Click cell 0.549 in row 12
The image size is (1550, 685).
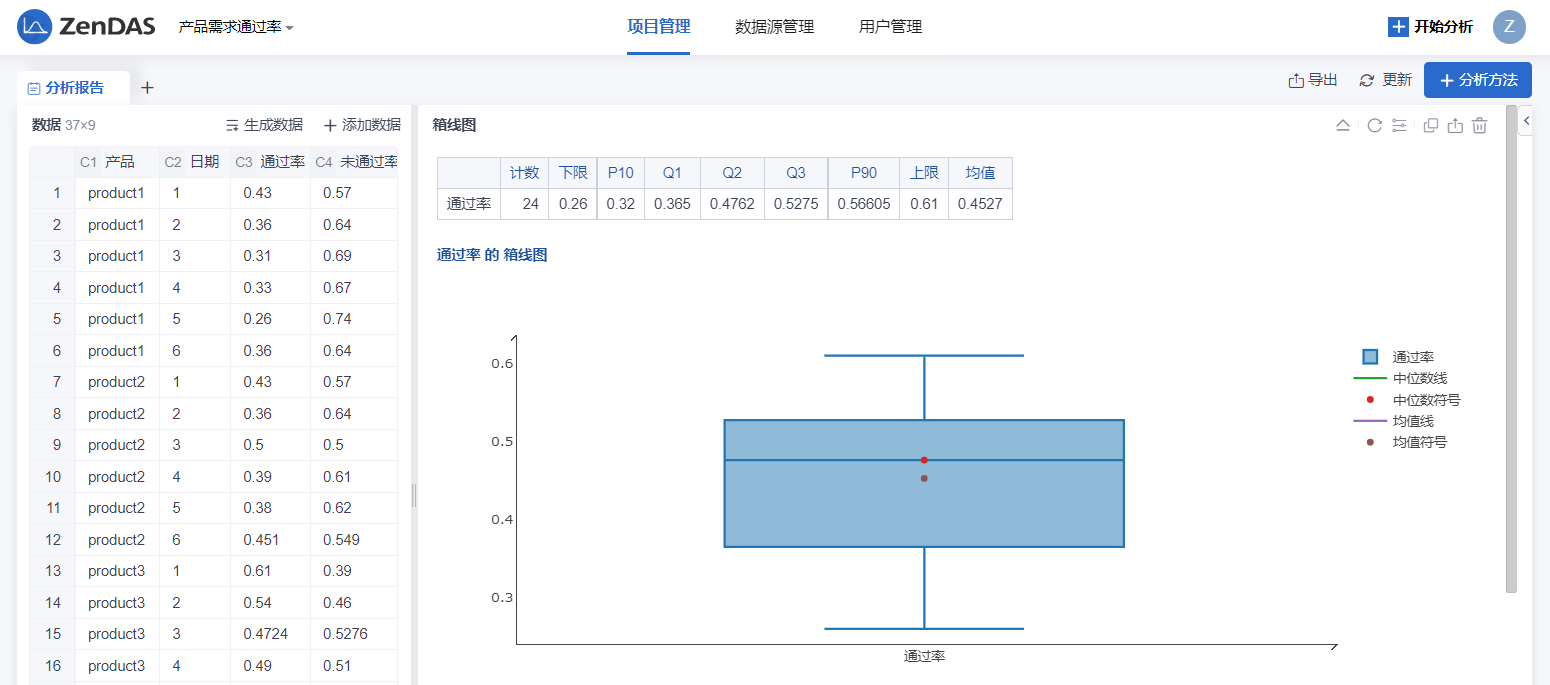tap(354, 540)
